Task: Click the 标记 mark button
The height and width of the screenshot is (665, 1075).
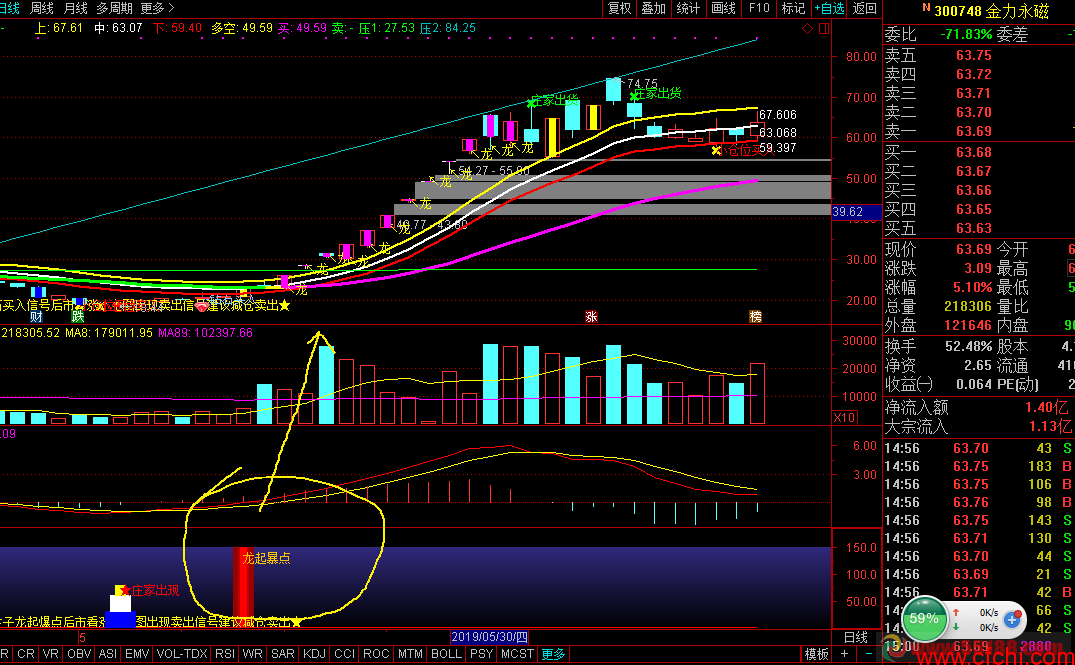Action: [x=793, y=8]
